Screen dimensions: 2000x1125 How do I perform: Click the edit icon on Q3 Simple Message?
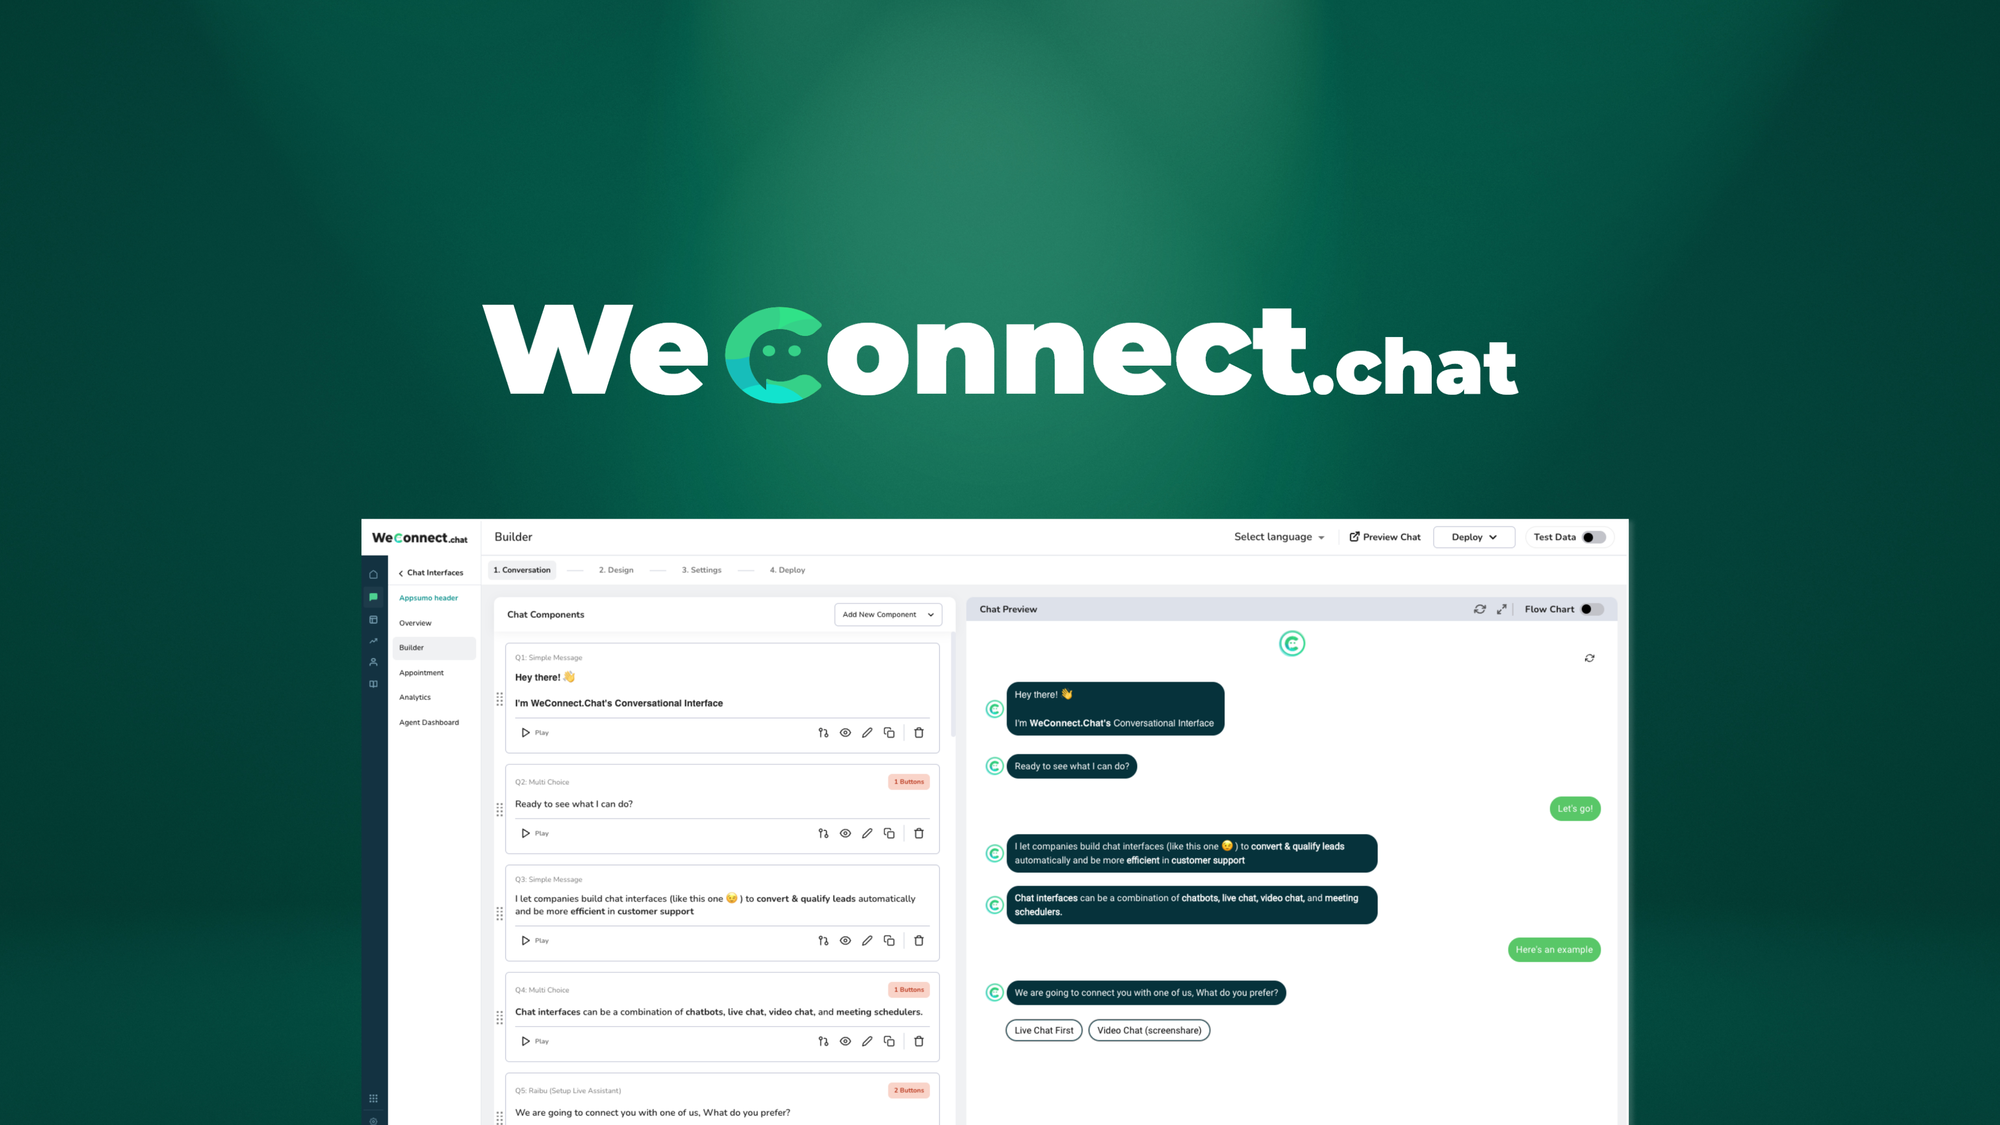[868, 940]
